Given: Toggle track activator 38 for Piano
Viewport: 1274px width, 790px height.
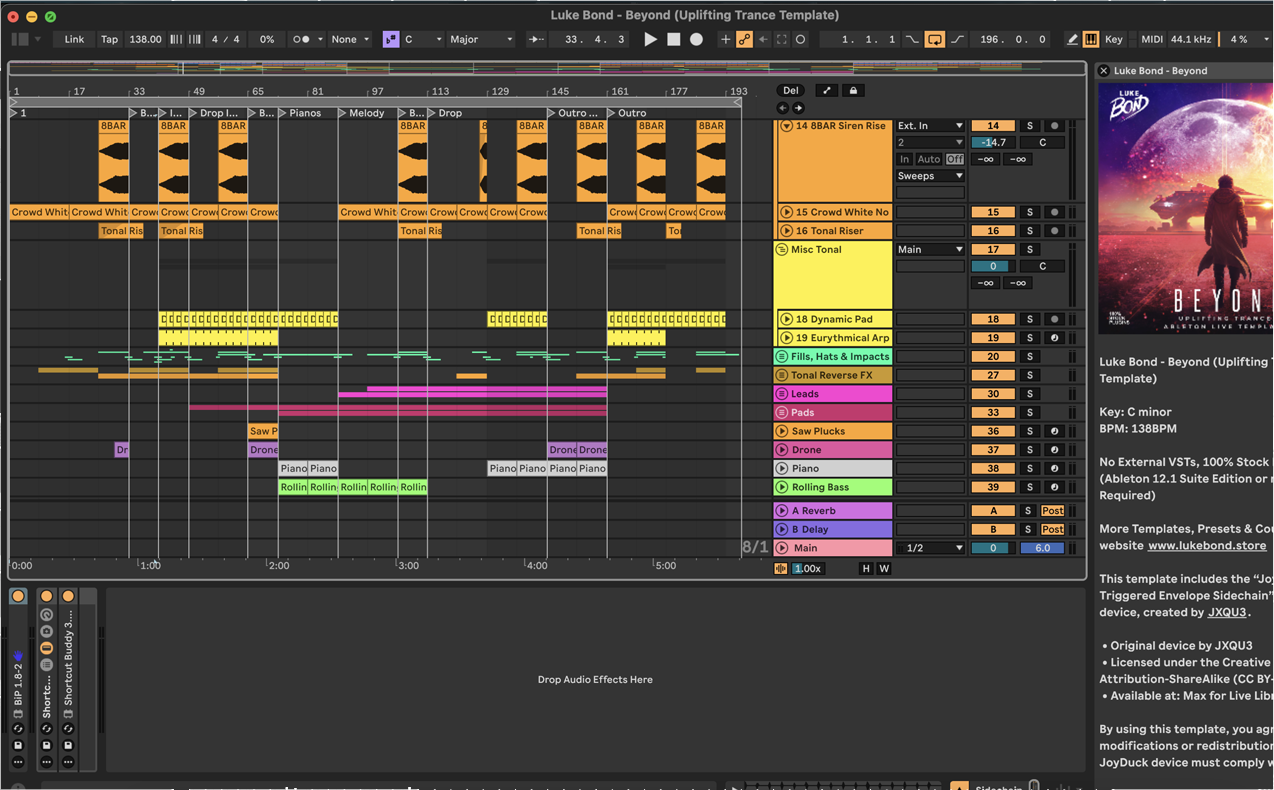Looking at the screenshot, I should pyautogui.click(x=992, y=468).
